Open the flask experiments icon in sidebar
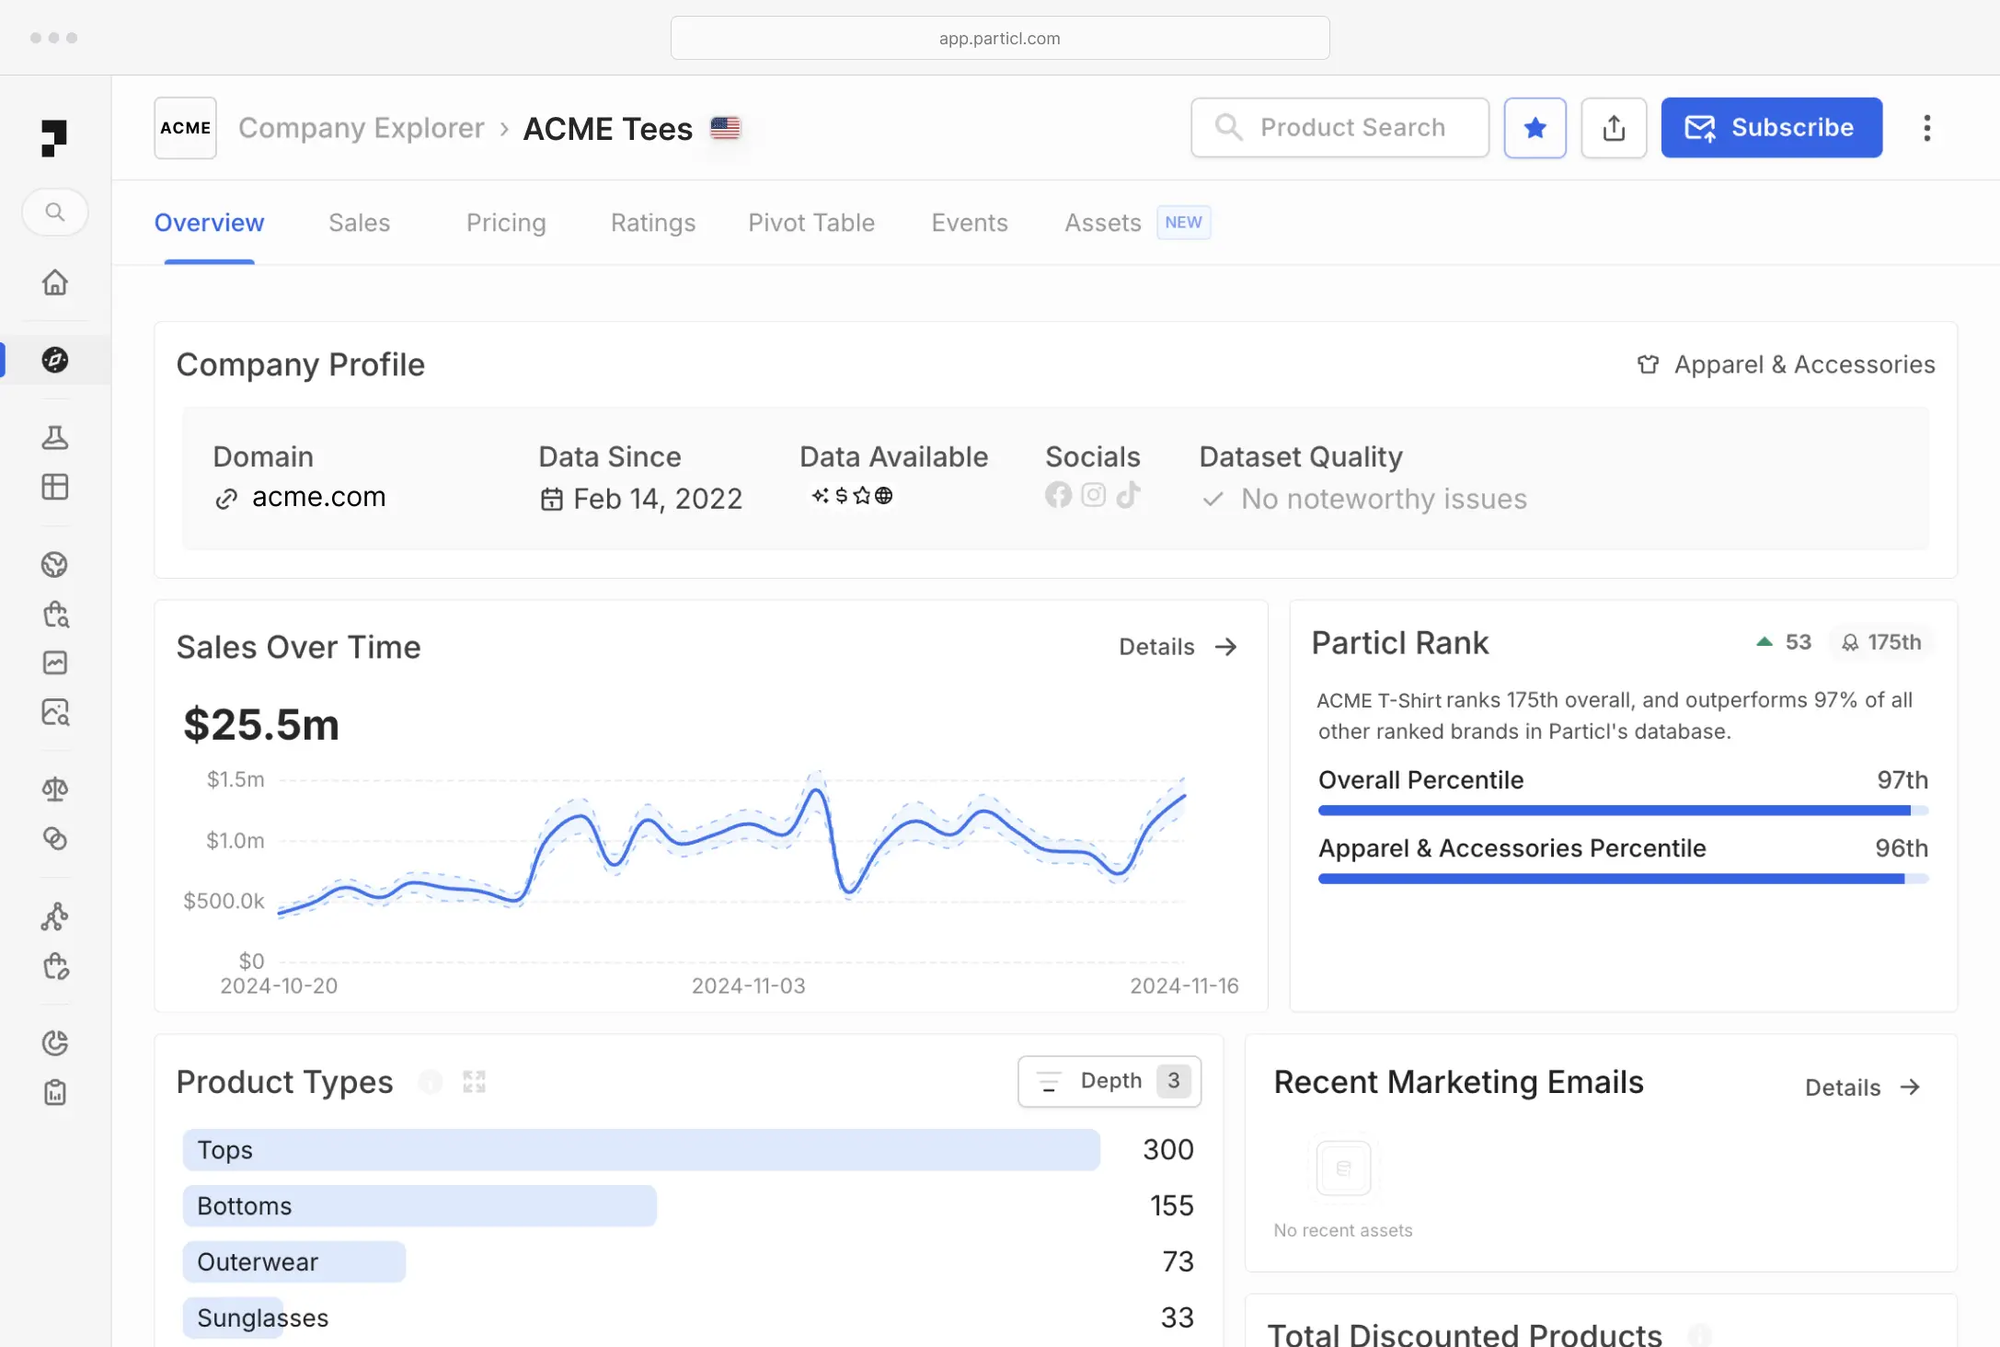 point(55,437)
